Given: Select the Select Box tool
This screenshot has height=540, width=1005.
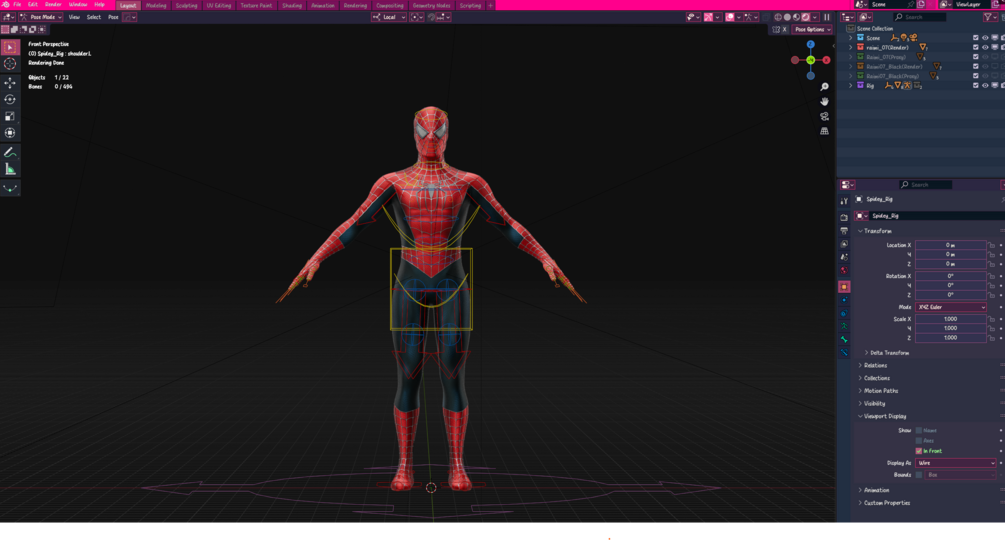Looking at the screenshot, I should [10, 47].
